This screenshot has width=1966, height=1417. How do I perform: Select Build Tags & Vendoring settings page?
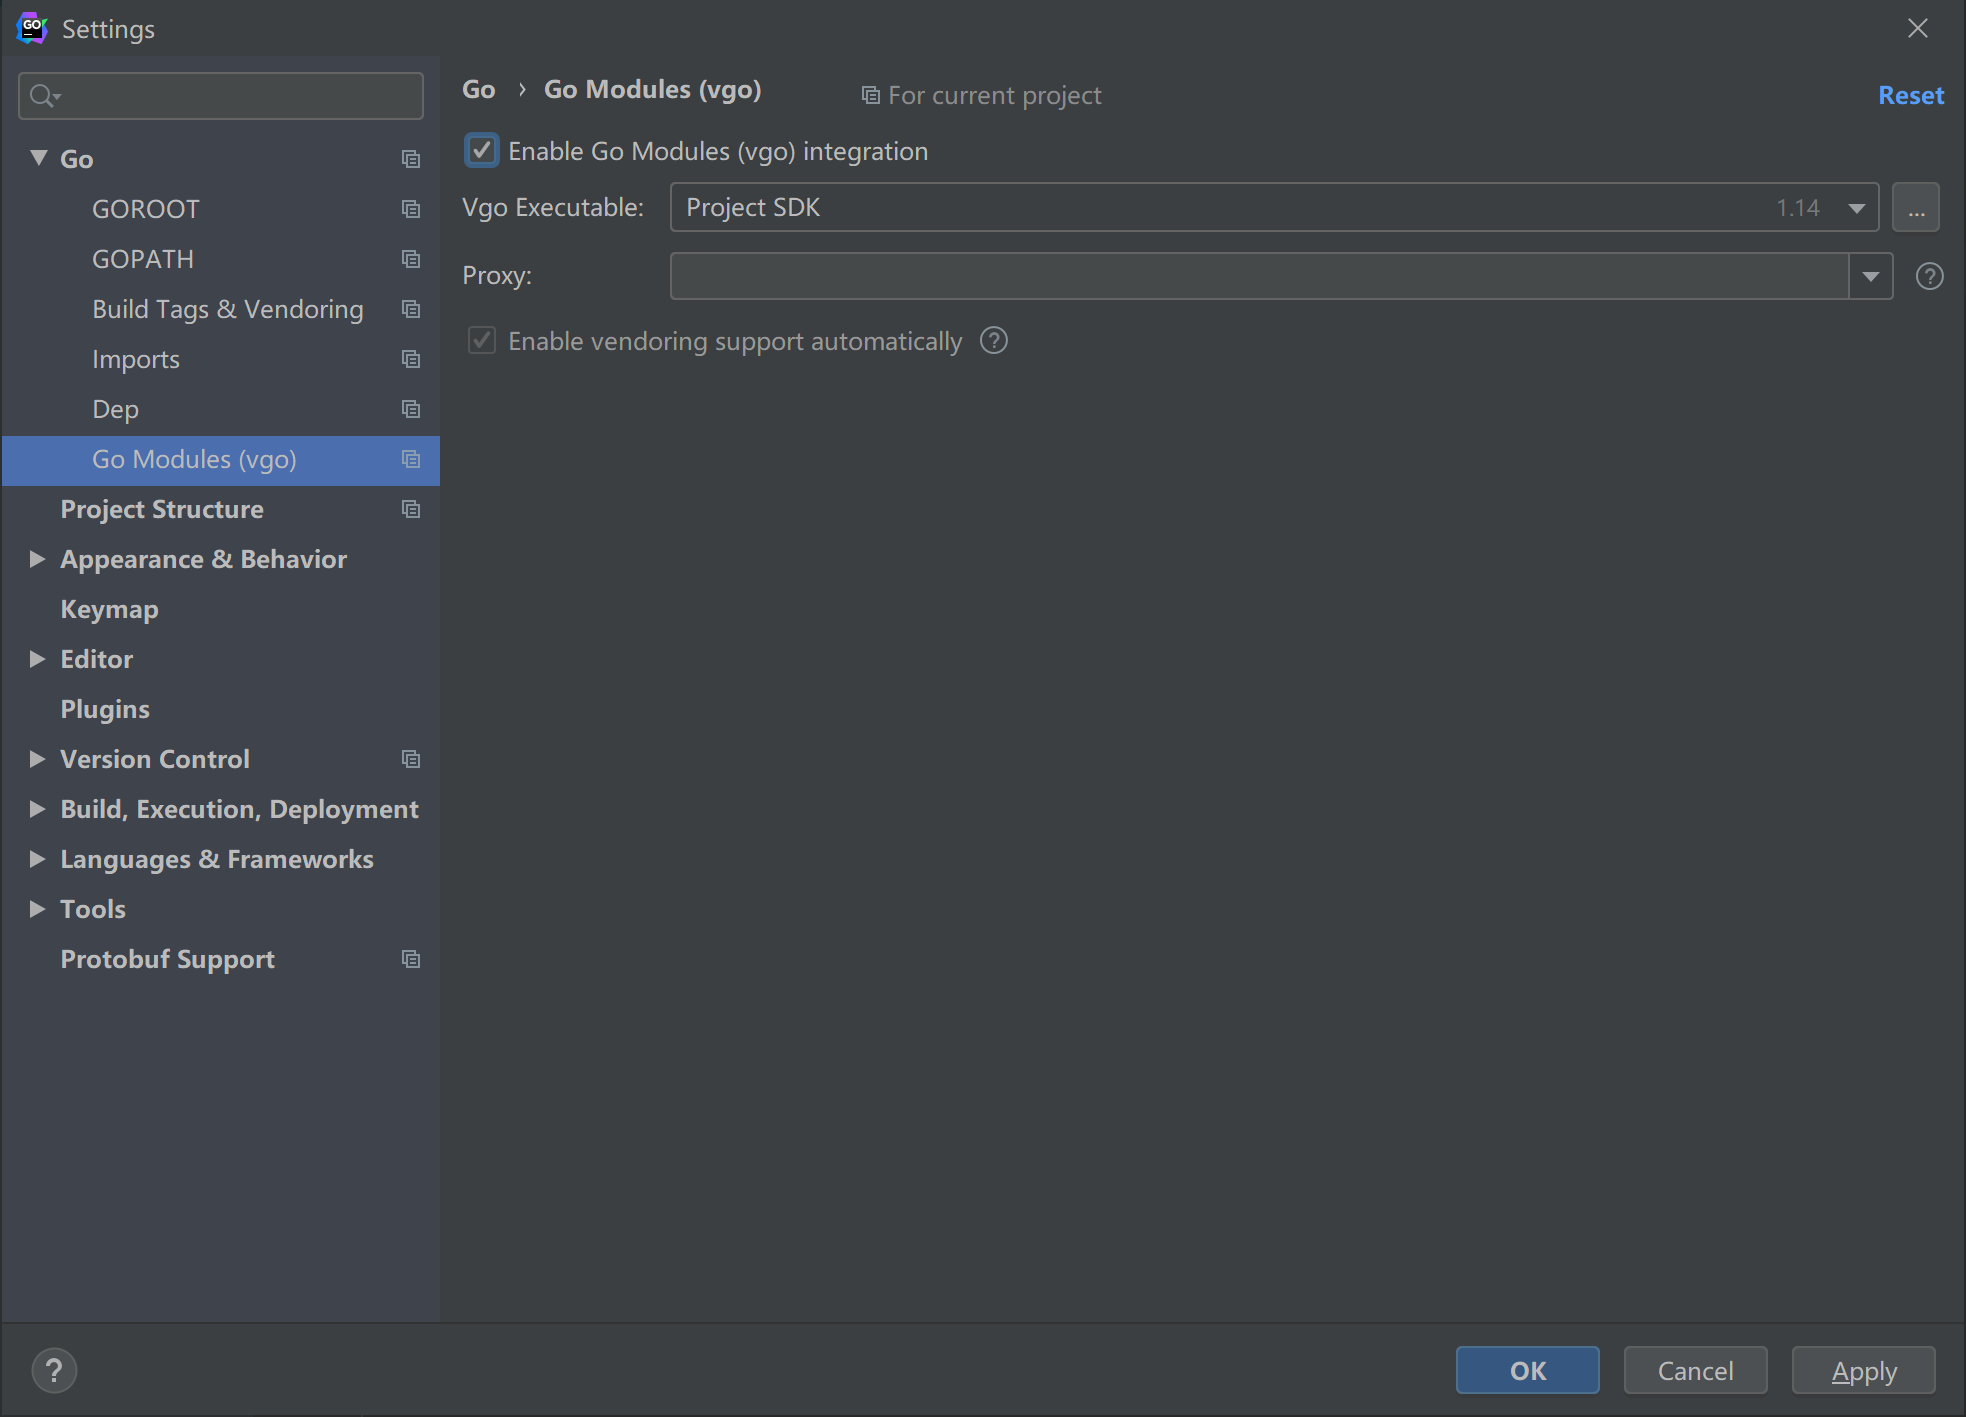coord(227,309)
